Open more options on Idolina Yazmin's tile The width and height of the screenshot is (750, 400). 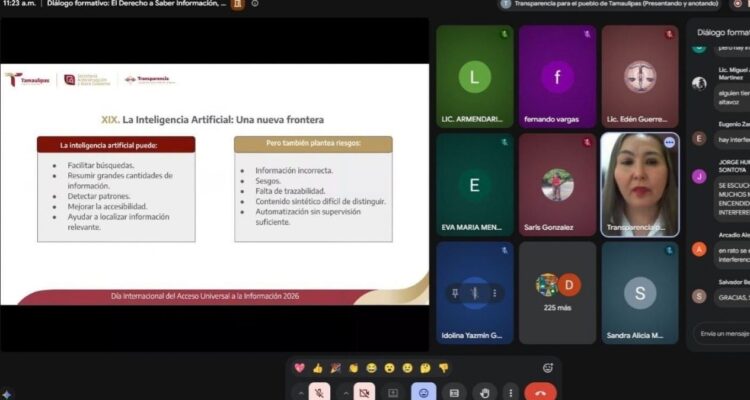tap(495, 293)
